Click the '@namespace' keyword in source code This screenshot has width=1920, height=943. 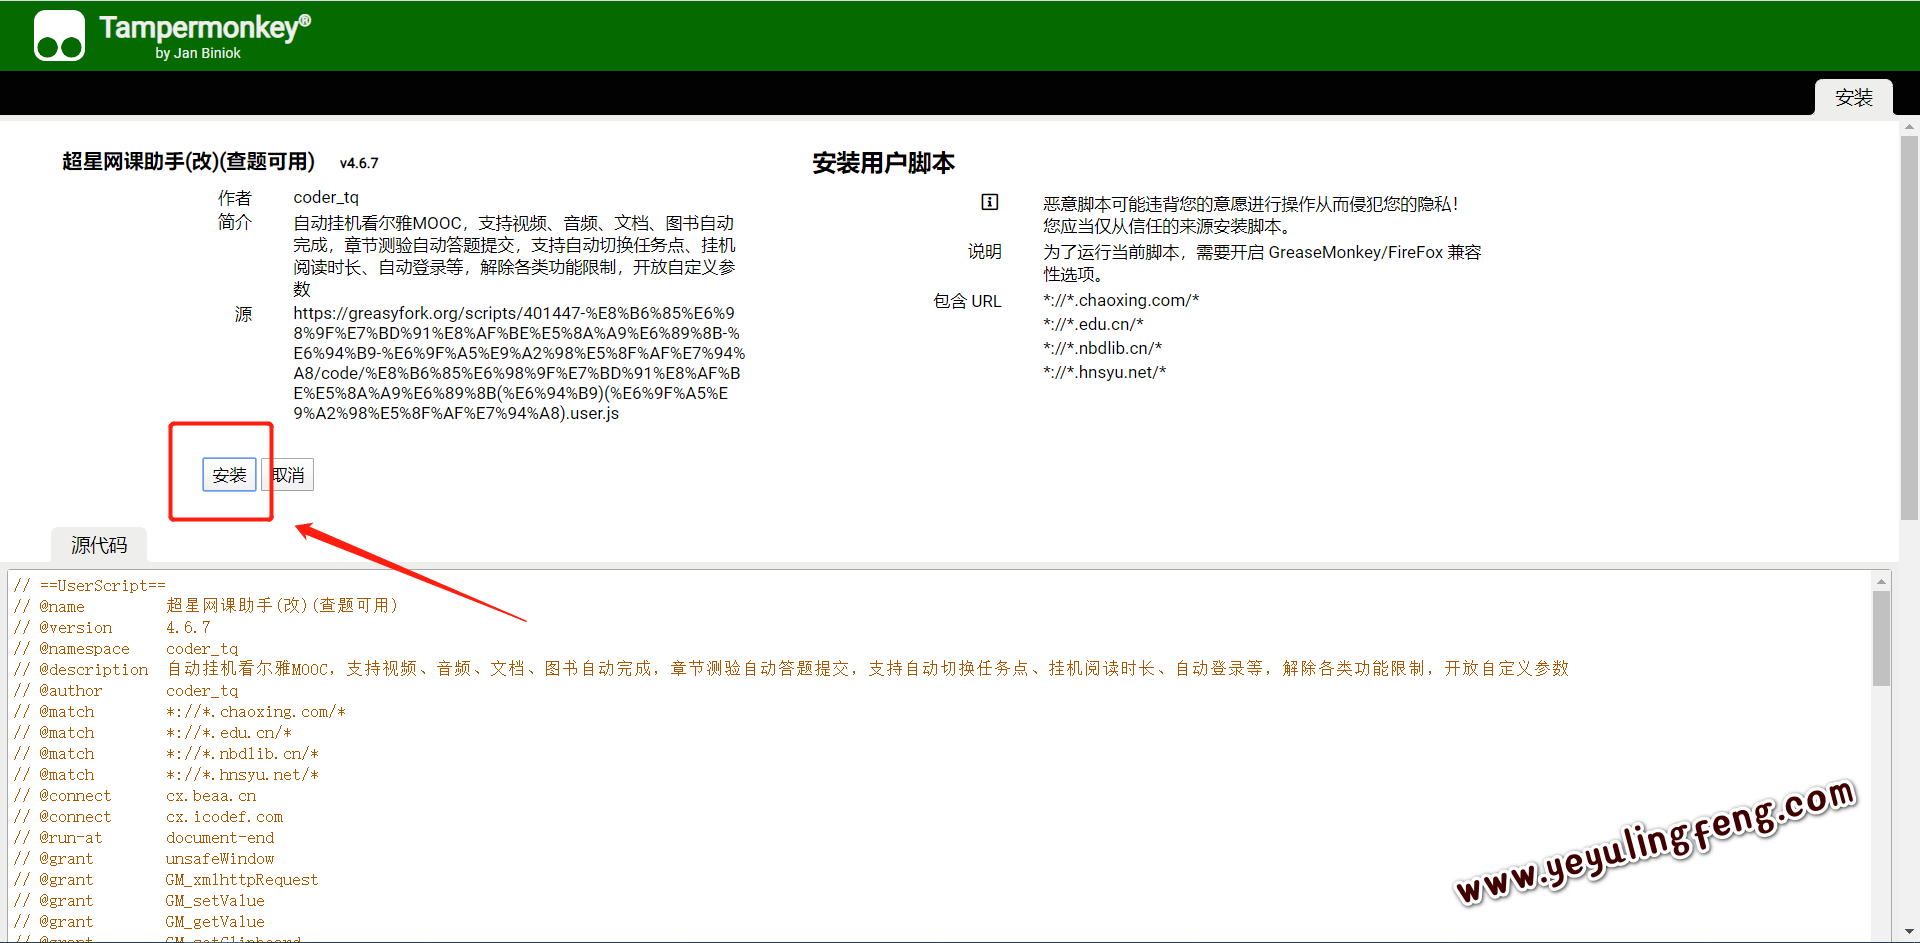pos(85,649)
